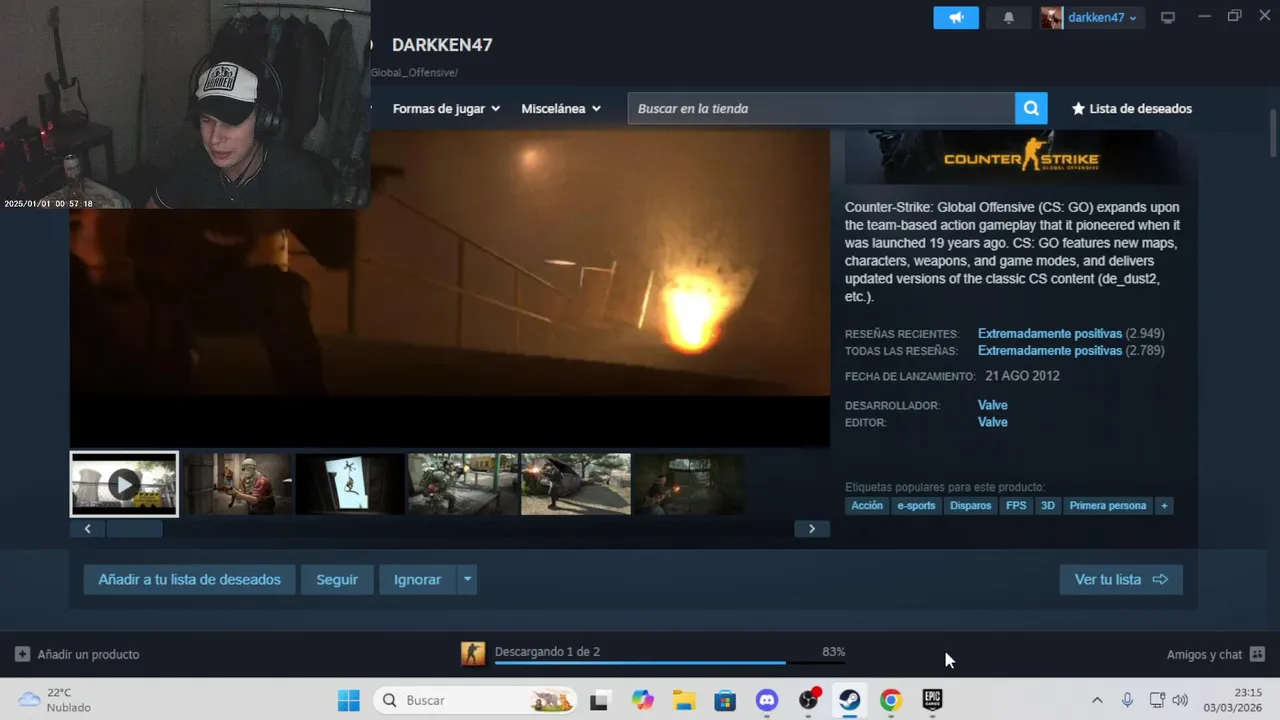Viewport: 1280px width, 720px height.
Task: Click the plus button after the tags
Action: click(1164, 506)
